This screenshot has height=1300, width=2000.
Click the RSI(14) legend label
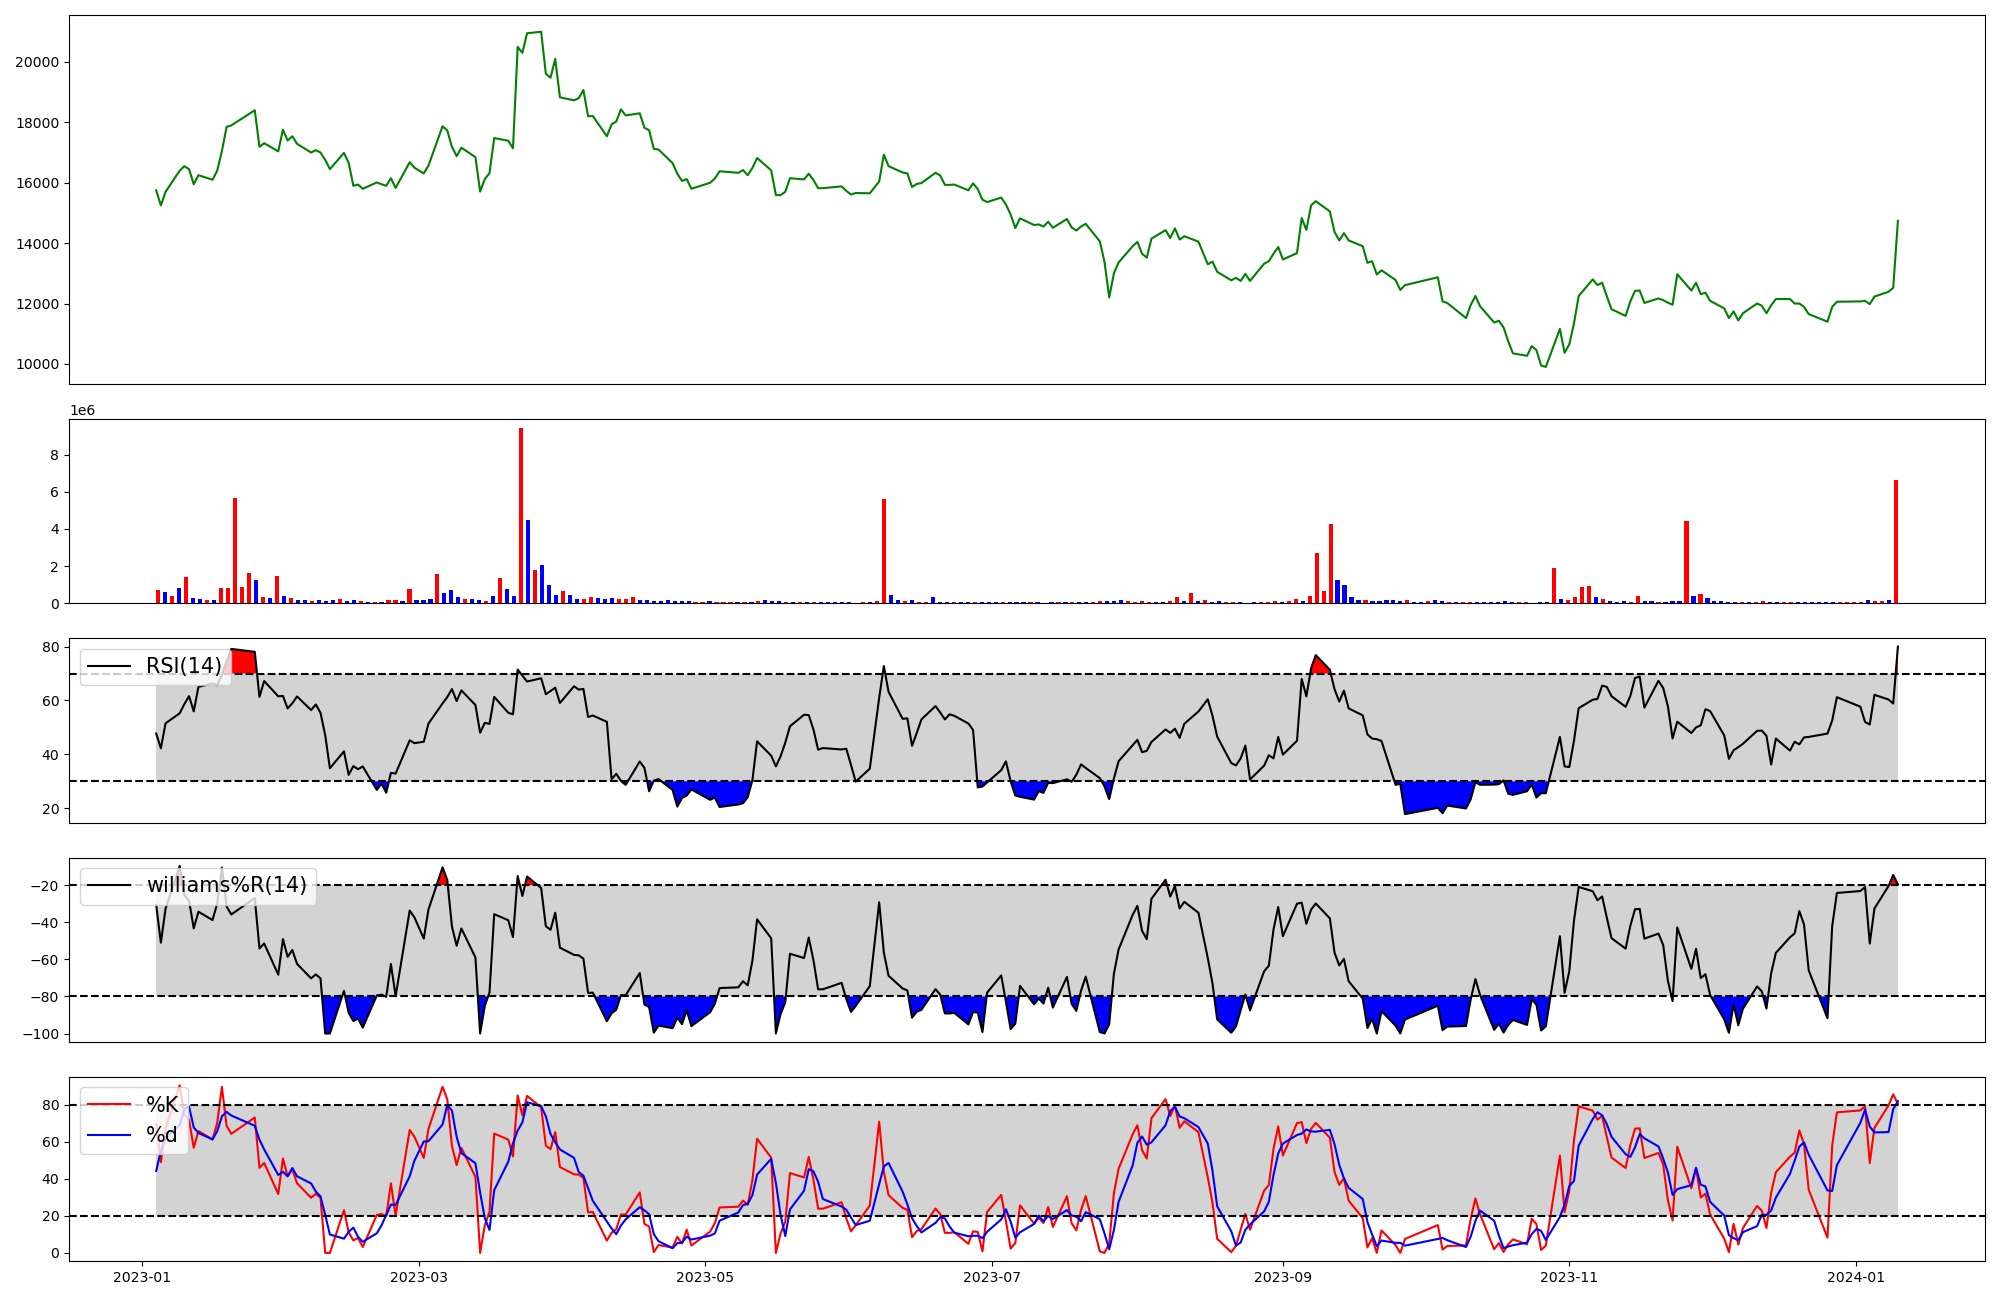184,666
